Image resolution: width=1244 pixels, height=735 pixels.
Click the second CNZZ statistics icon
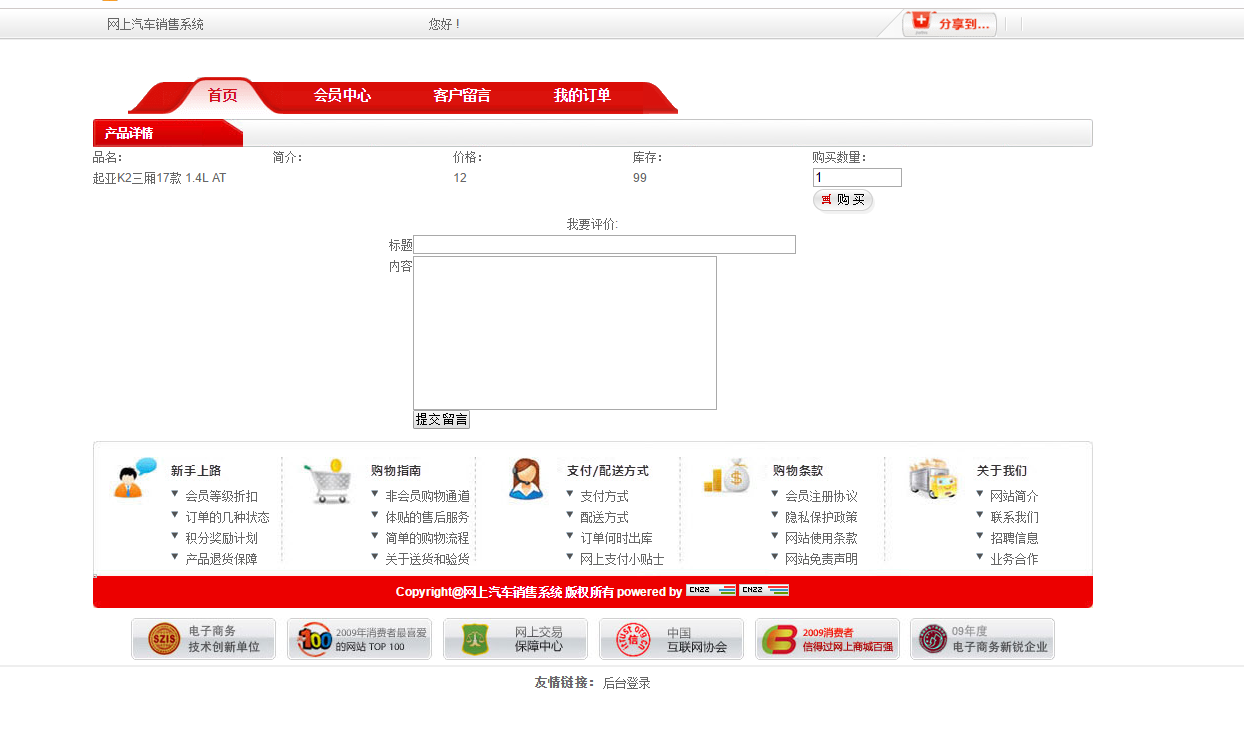pyautogui.click(x=764, y=590)
